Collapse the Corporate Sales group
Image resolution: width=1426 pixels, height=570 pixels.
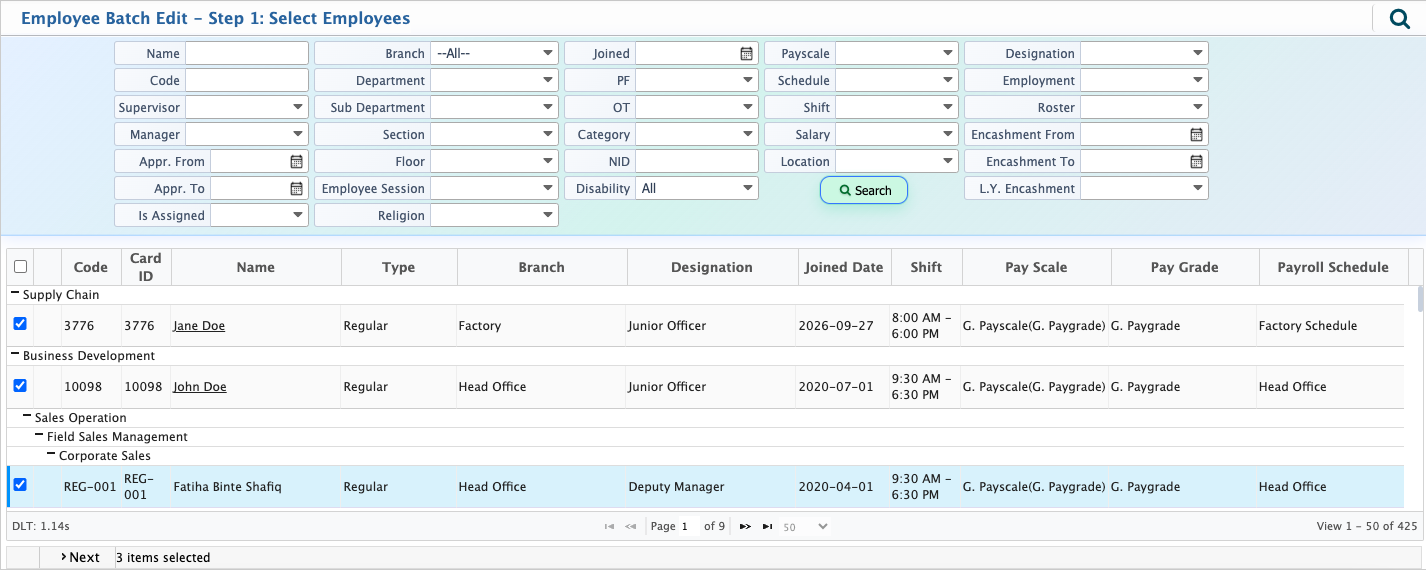coord(52,454)
